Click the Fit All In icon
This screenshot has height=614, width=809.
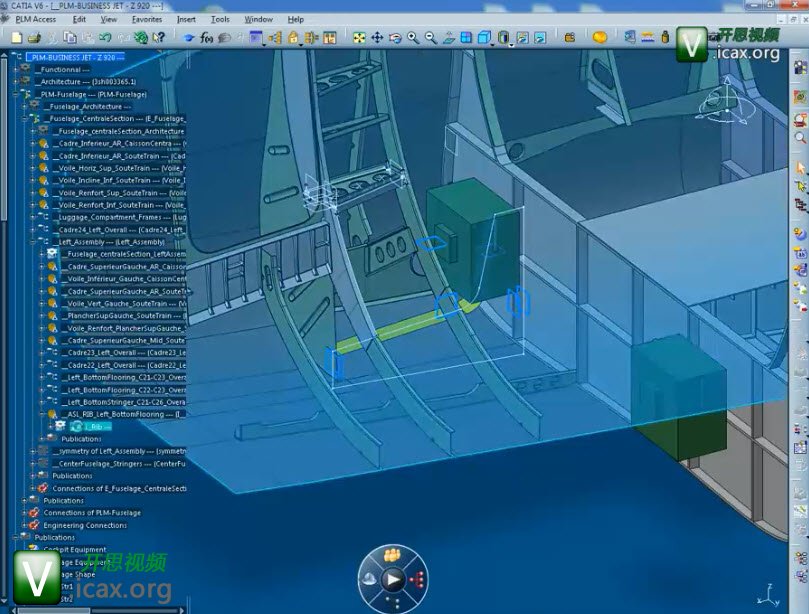[x=359, y=38]
